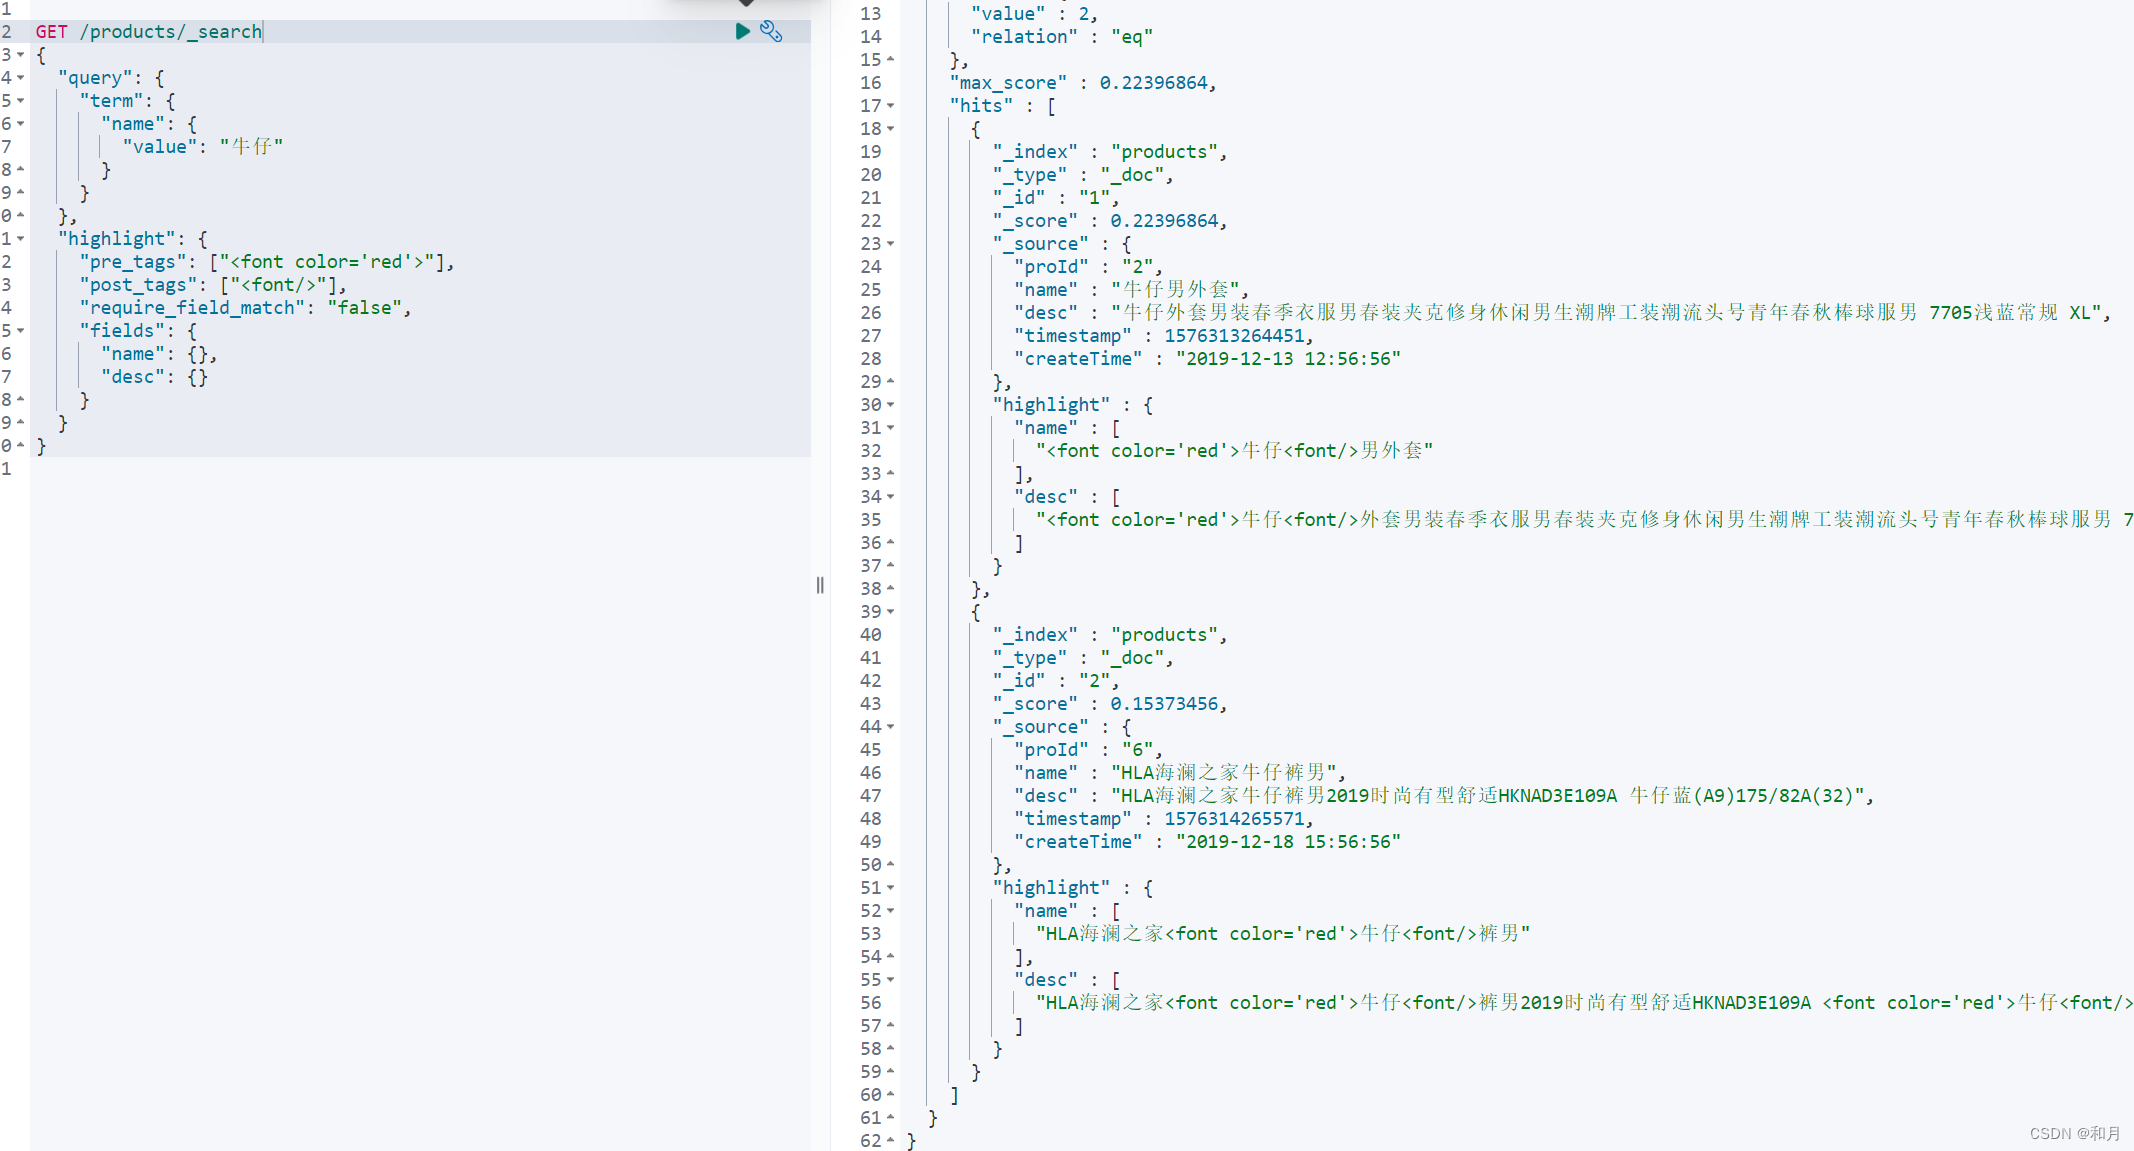Viewport: 2134px width, 1151px height.
Task: Collapse the "fields" block in the request
Action: [20, 331]
